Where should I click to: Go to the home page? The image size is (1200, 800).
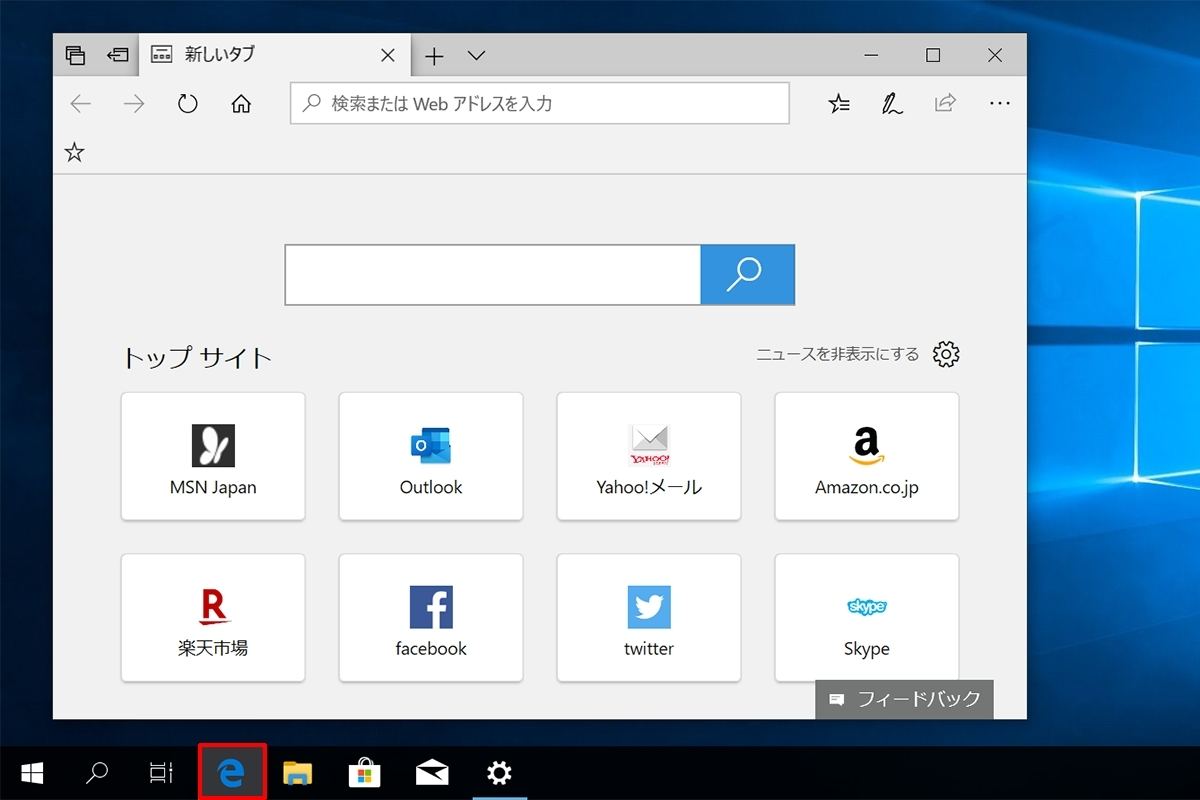point(241,104)
